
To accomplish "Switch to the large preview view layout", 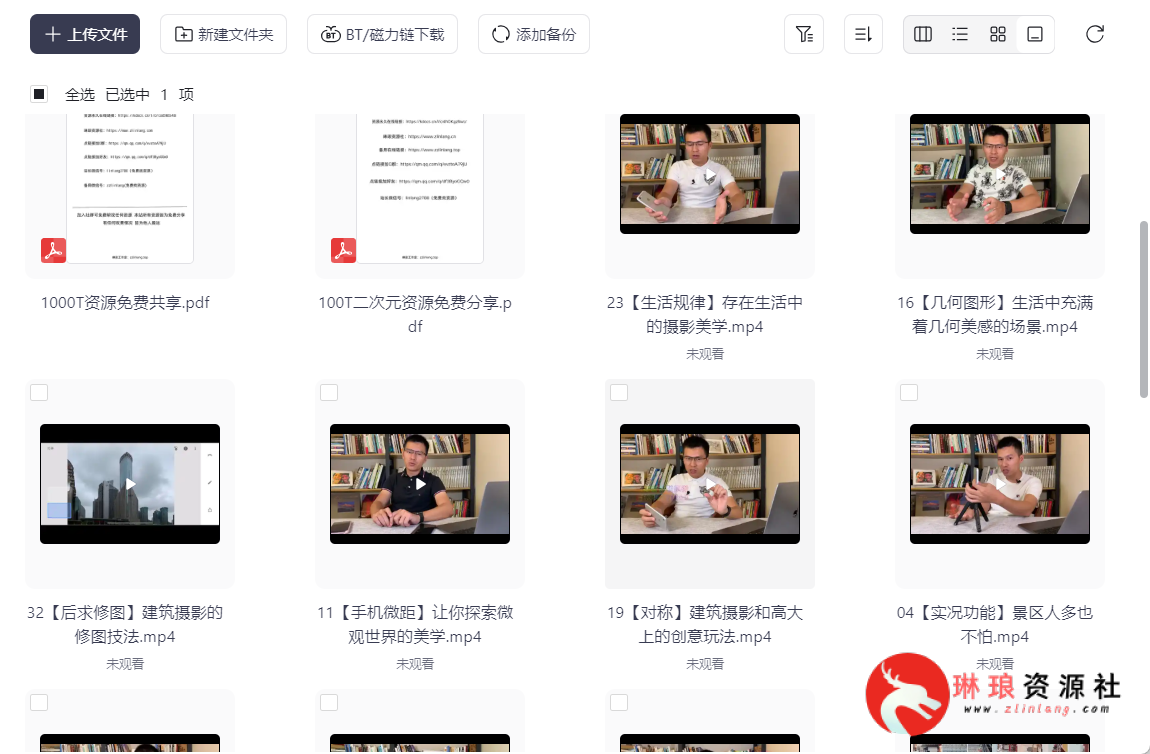I will point(1035,34).
